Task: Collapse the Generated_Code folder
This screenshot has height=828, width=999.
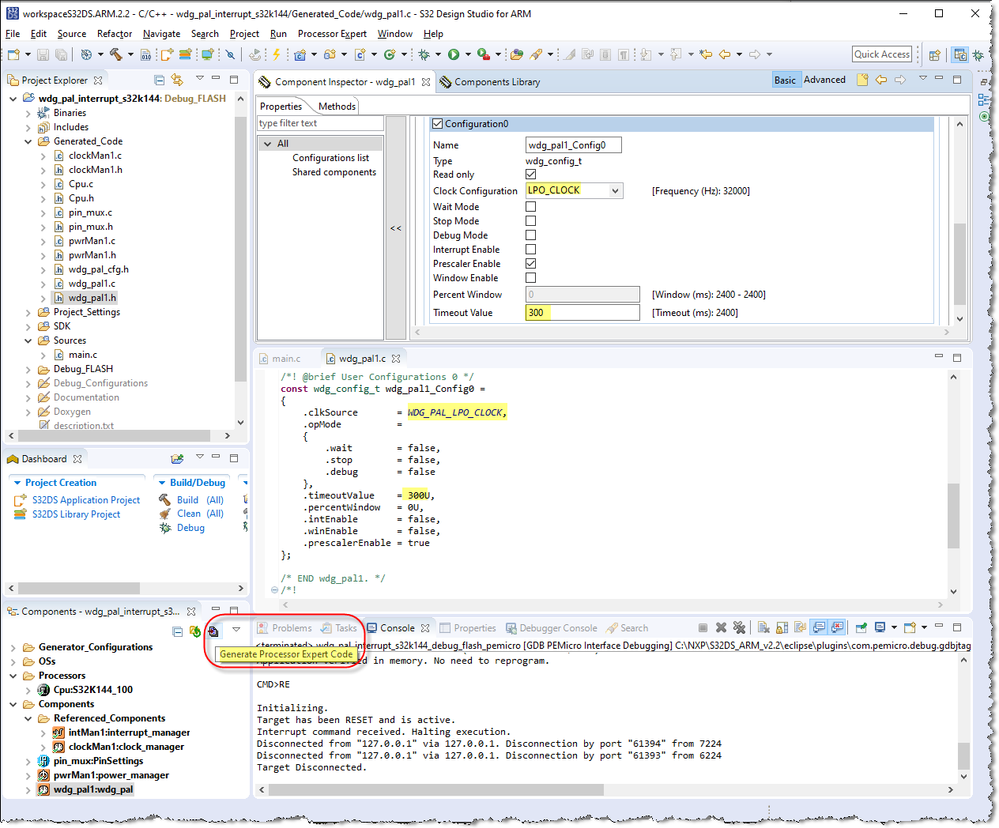Action: [x=28, y=141]
